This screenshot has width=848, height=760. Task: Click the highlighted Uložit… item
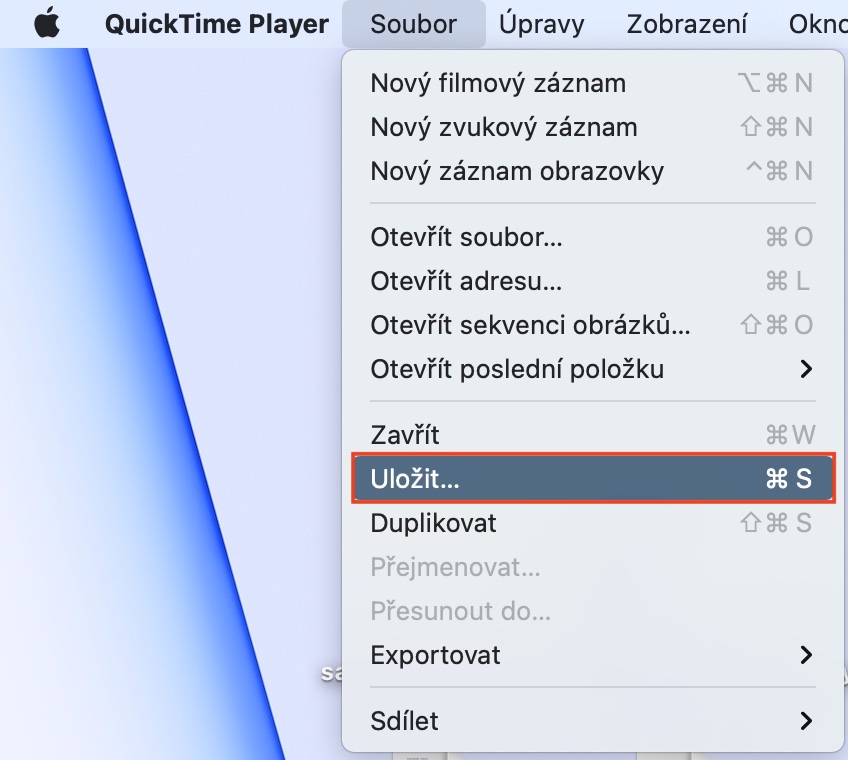point(593,479)
